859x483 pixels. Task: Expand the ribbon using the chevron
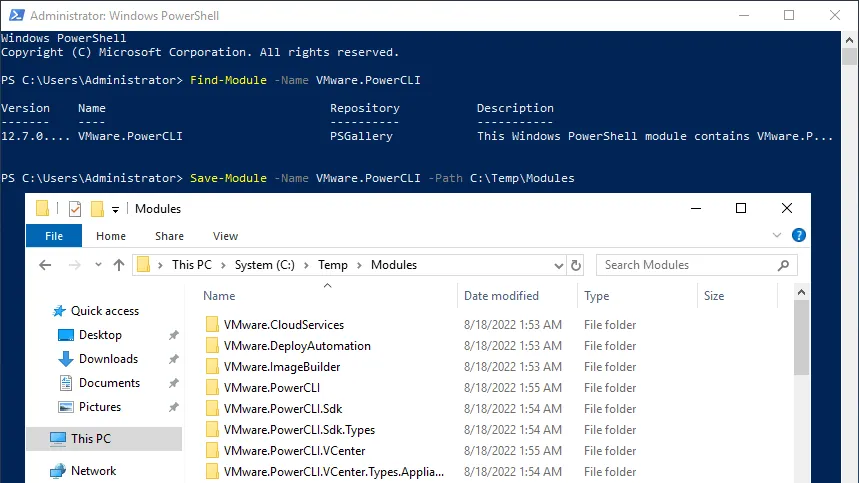[780, 236]
